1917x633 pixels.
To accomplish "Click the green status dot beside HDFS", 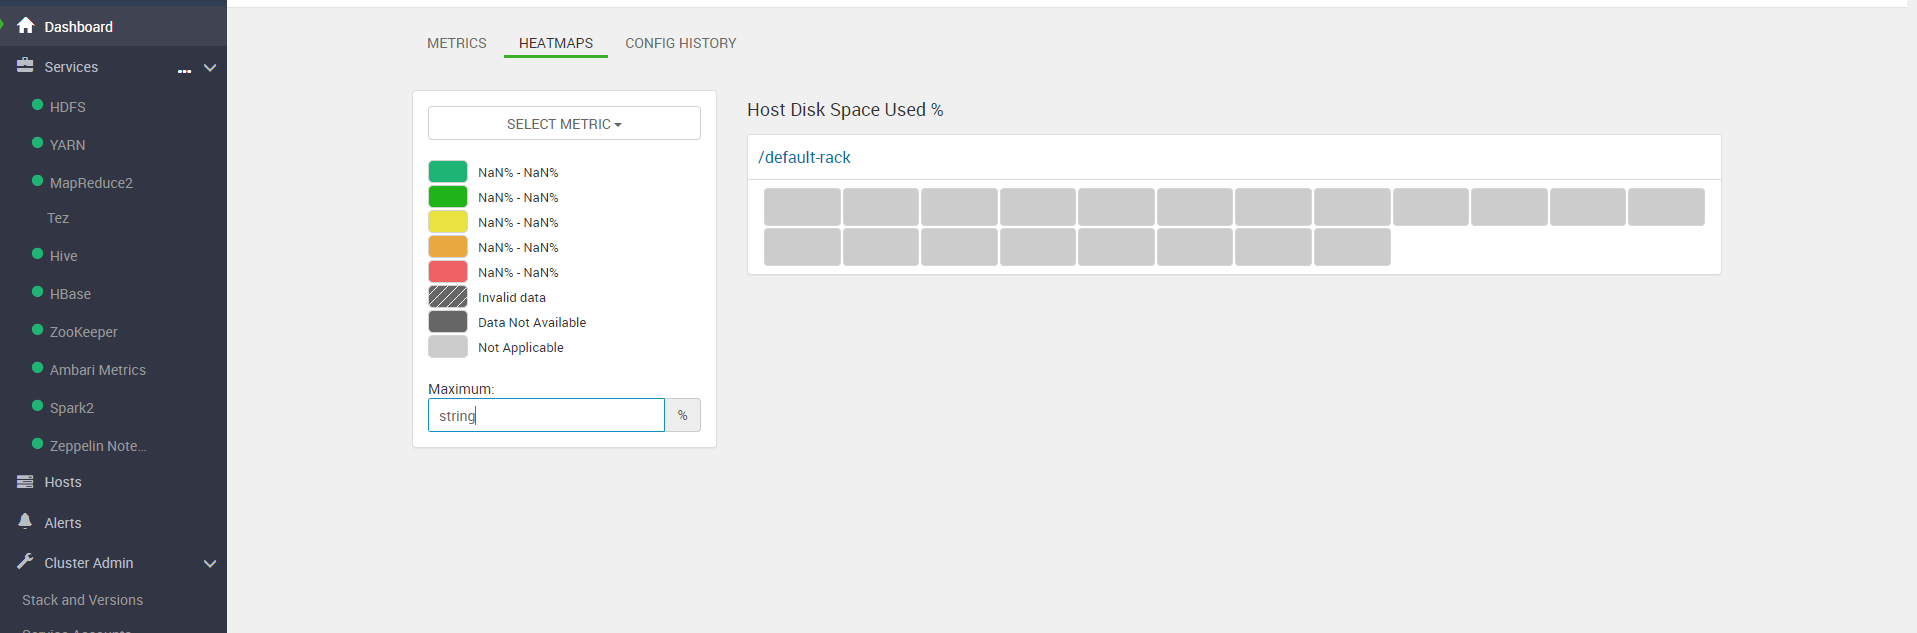I will 38,105.
